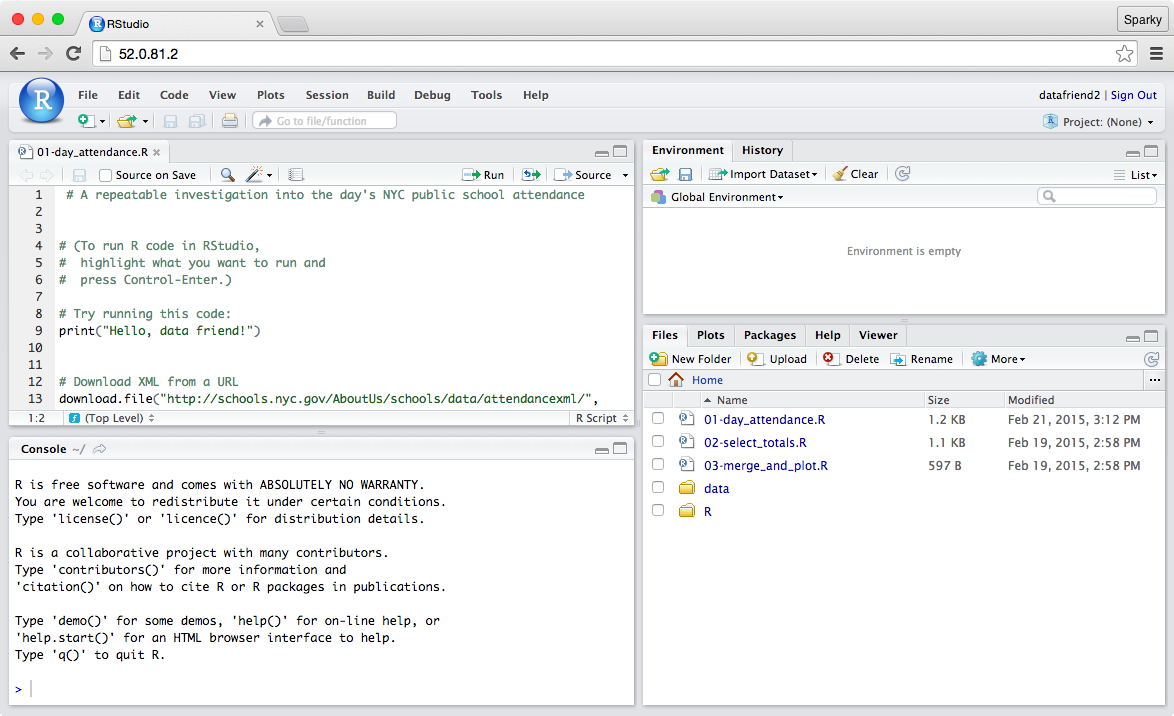Check the box for 03-merge_and_plot.R
This screenshot has height=716, width=1174.
(x=658, y=464)
